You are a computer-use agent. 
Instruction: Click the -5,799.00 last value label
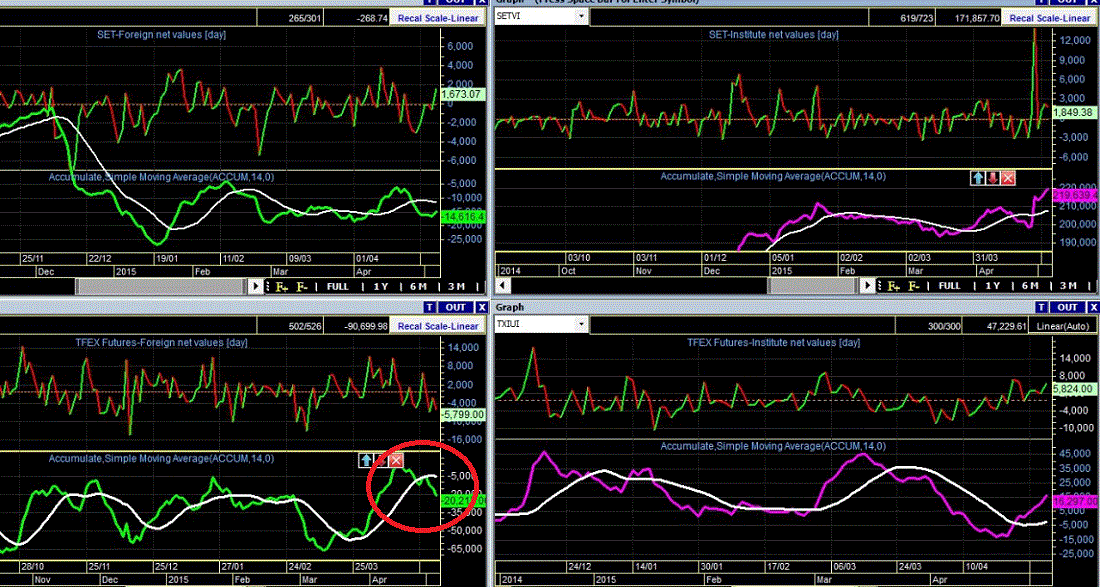coord(463,414)
